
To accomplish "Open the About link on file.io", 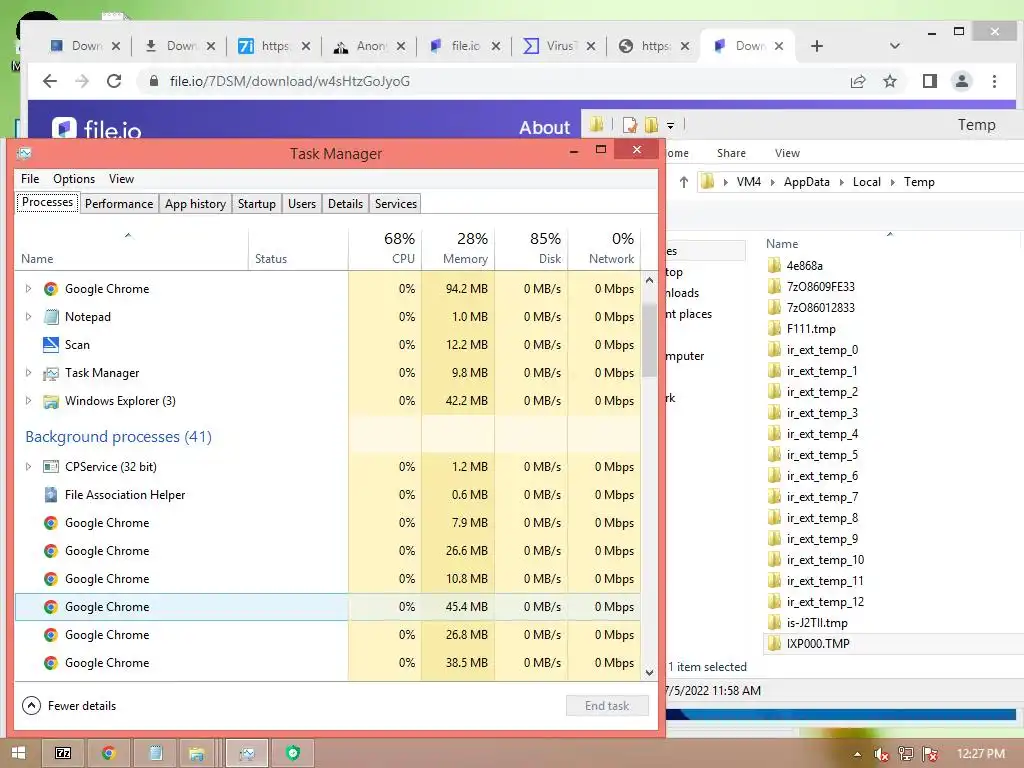I will pos(544,127).
